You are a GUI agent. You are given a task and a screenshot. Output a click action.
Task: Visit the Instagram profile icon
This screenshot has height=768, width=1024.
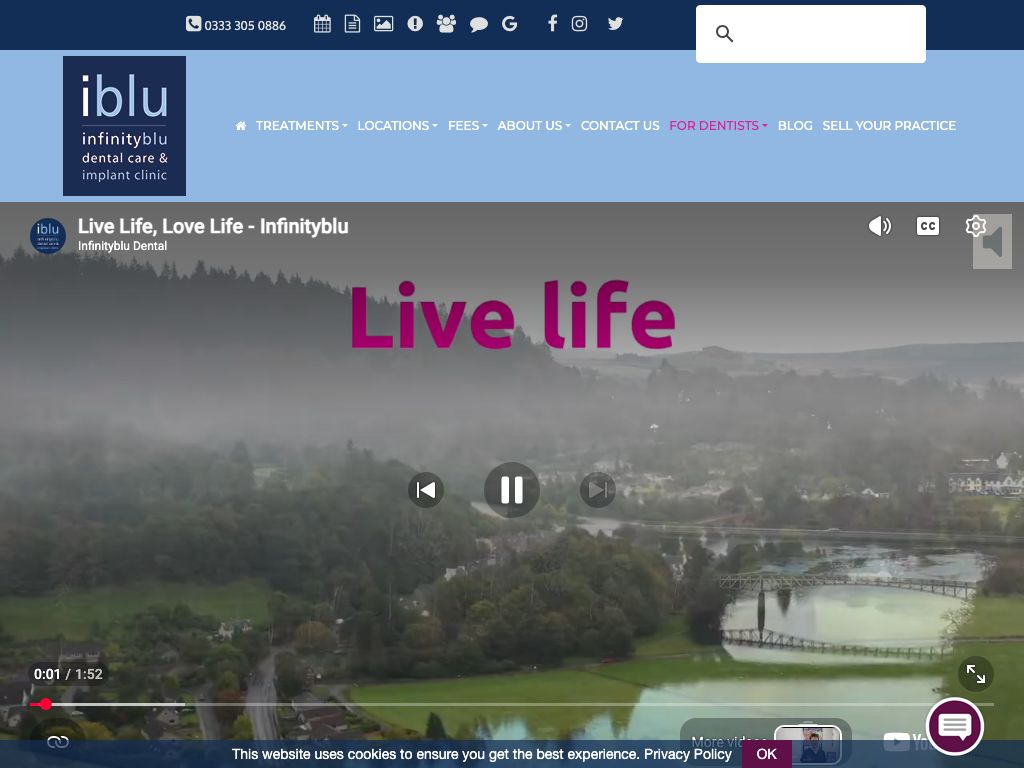tap(579, 24)
